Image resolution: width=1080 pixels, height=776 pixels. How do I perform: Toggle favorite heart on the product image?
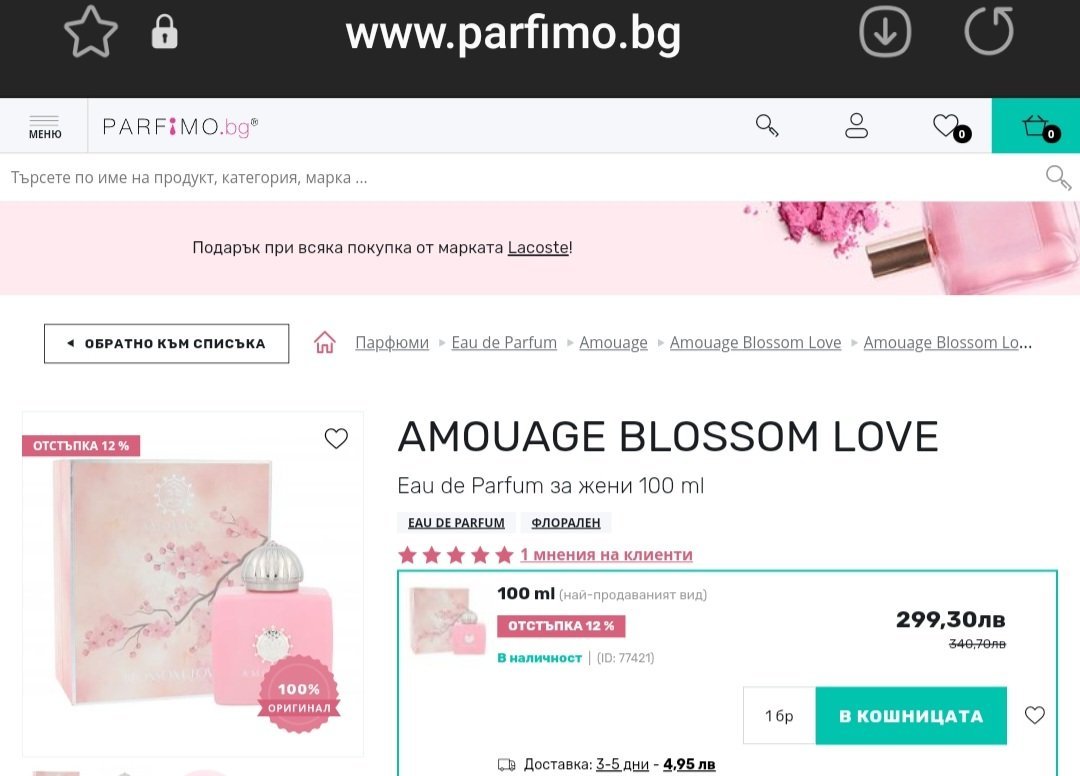(336, 438)
